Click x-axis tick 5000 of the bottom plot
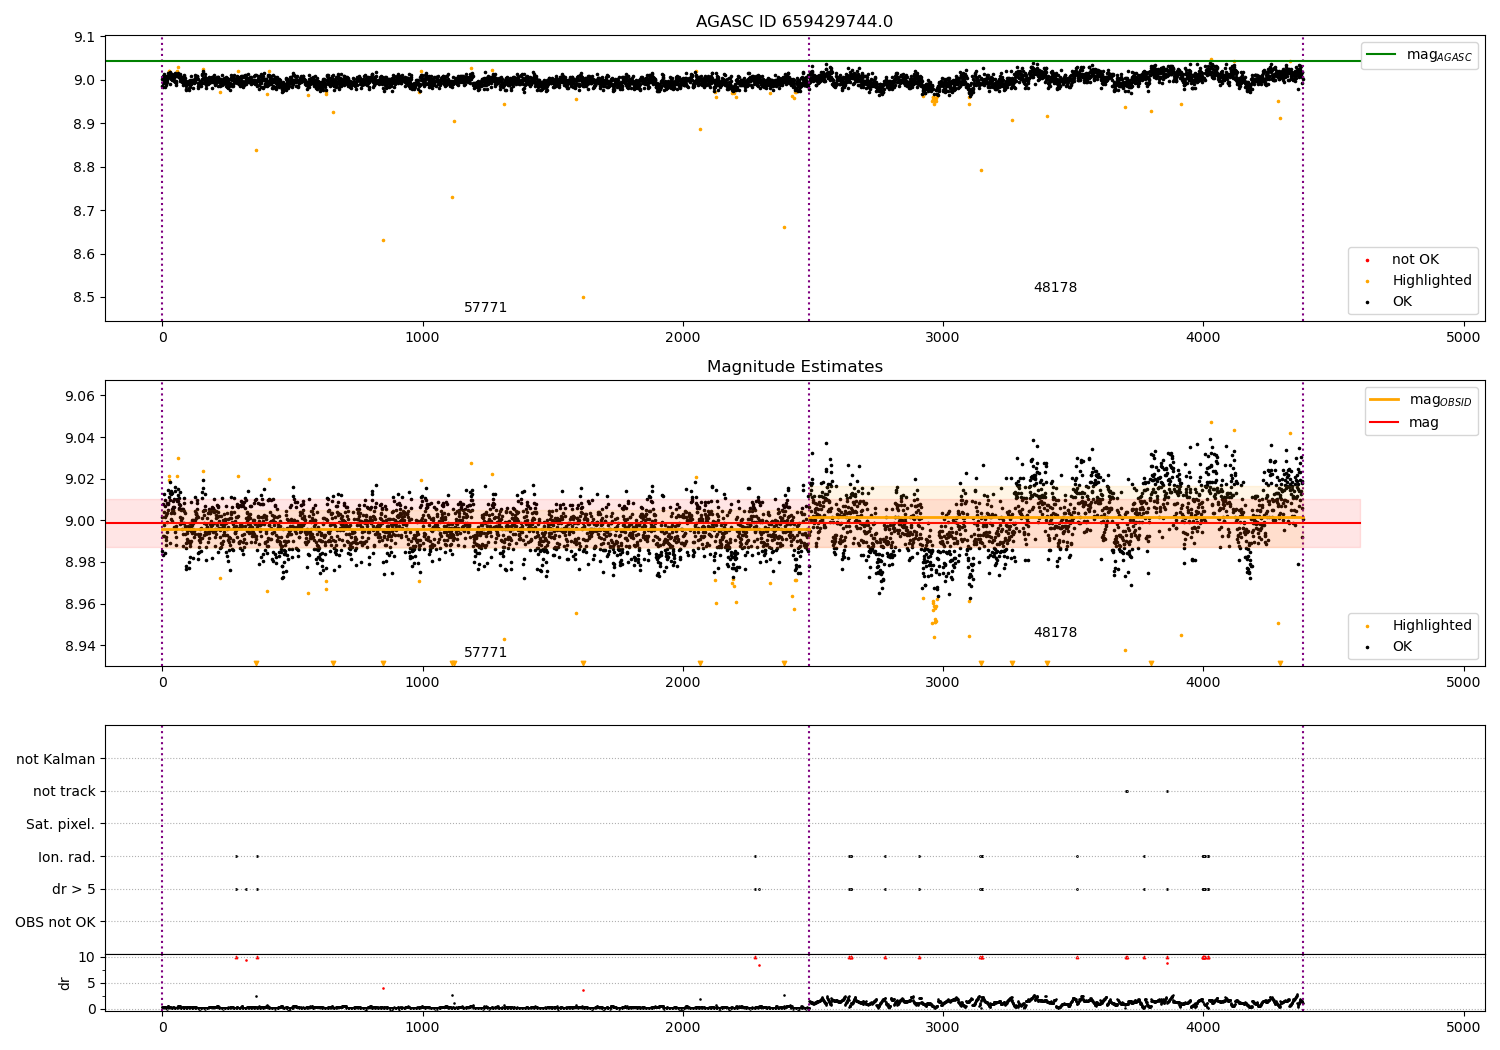 click(x=1464, y=1027)
